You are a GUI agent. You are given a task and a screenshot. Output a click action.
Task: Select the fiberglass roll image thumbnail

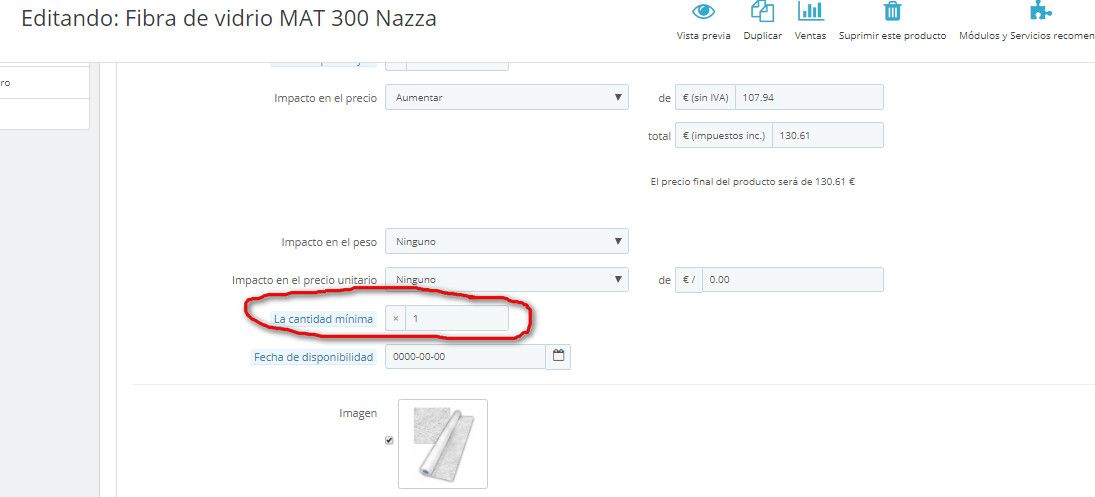443,444
